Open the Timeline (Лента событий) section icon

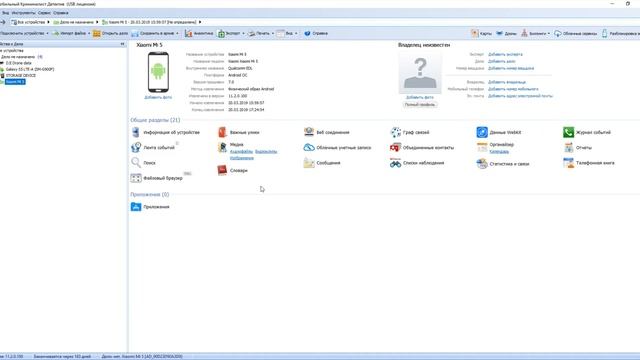pos(136,147)
